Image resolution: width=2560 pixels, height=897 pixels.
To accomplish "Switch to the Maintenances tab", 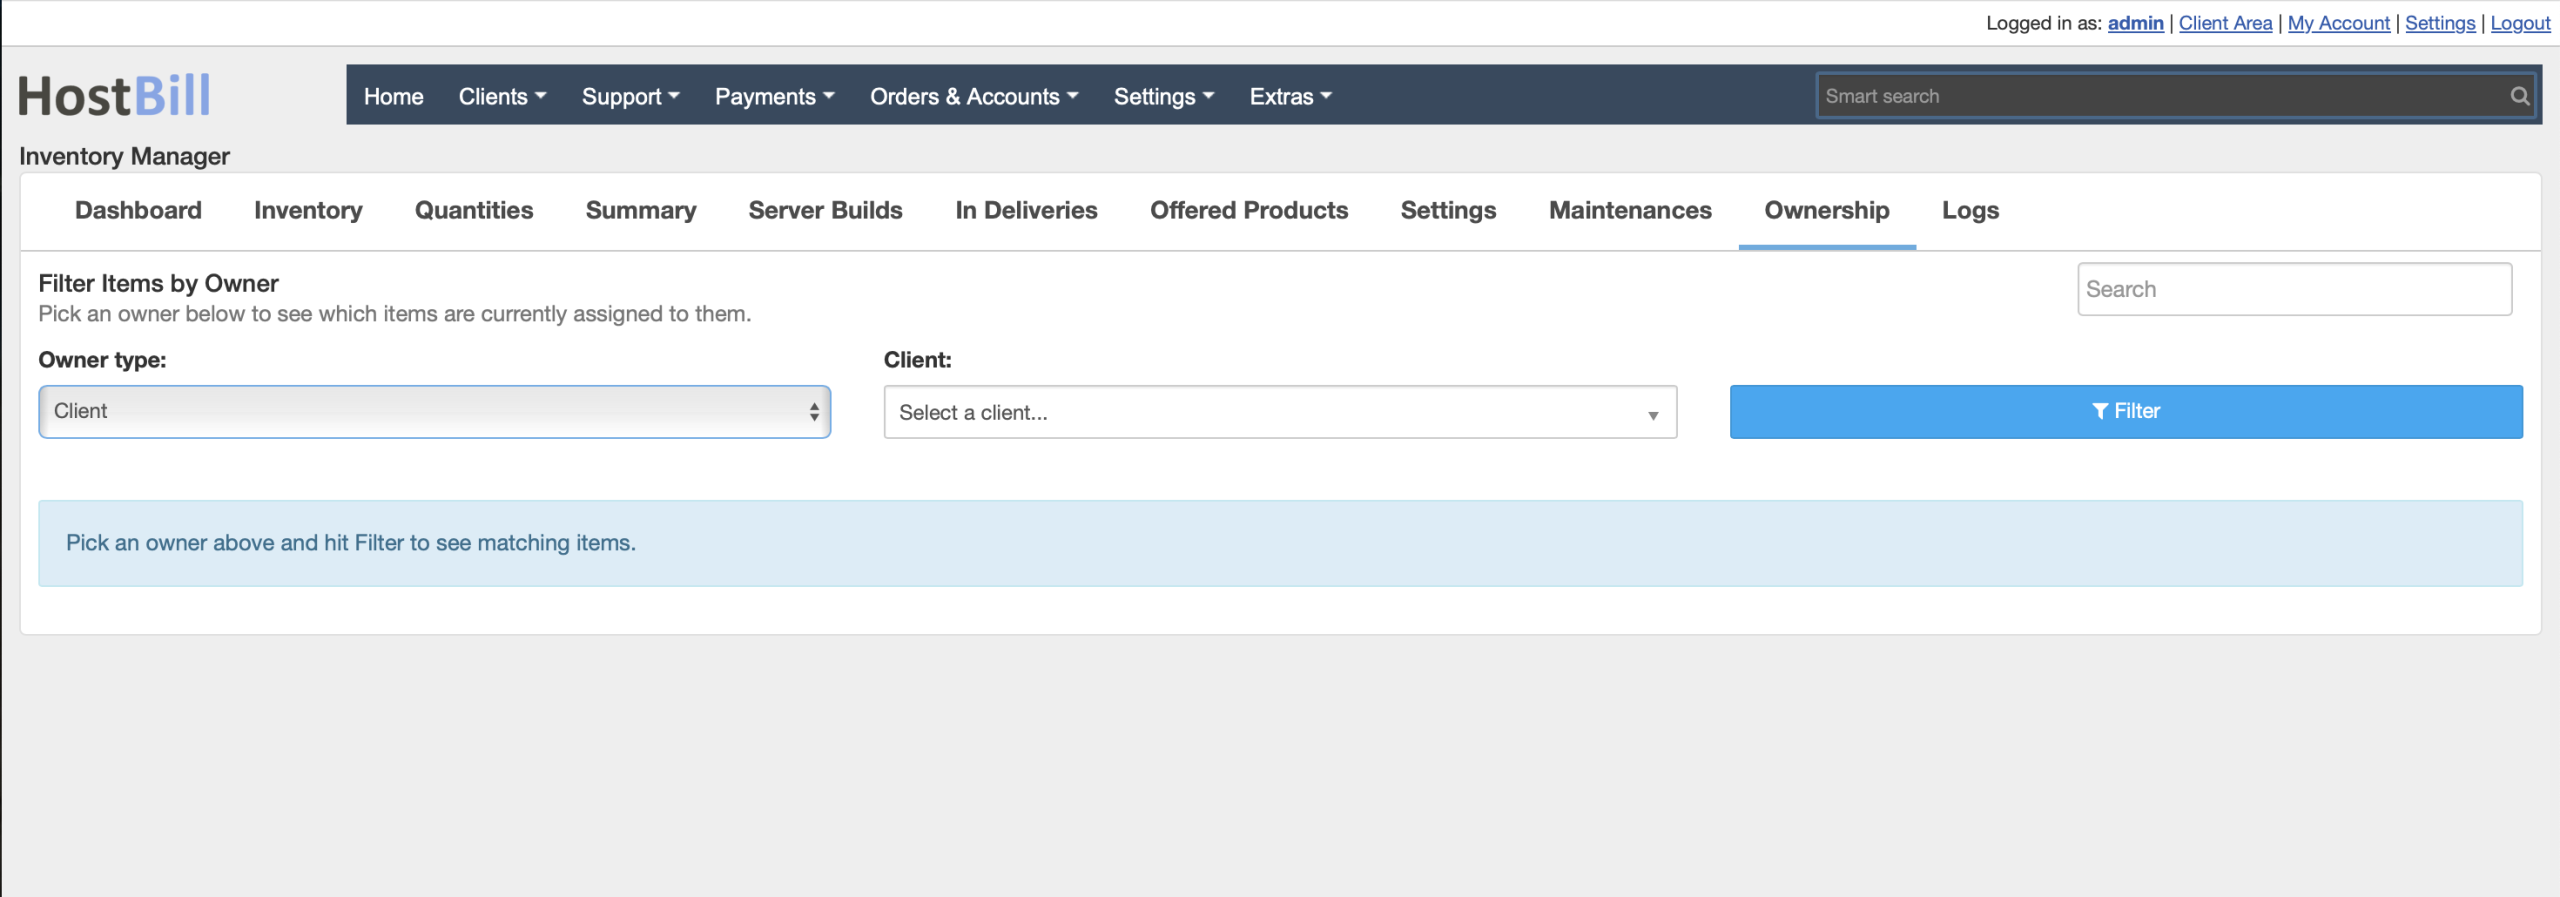I will pos(1630,210).
